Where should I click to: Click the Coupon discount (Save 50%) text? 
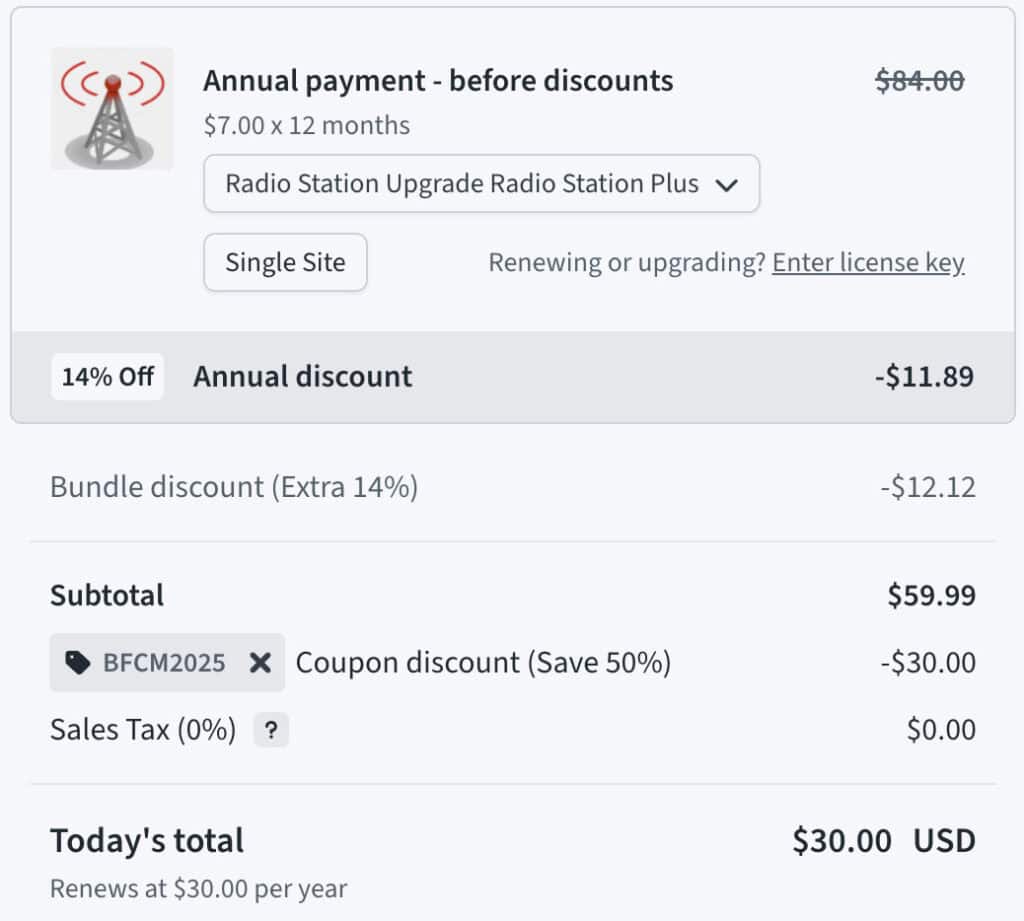[483, 663]
